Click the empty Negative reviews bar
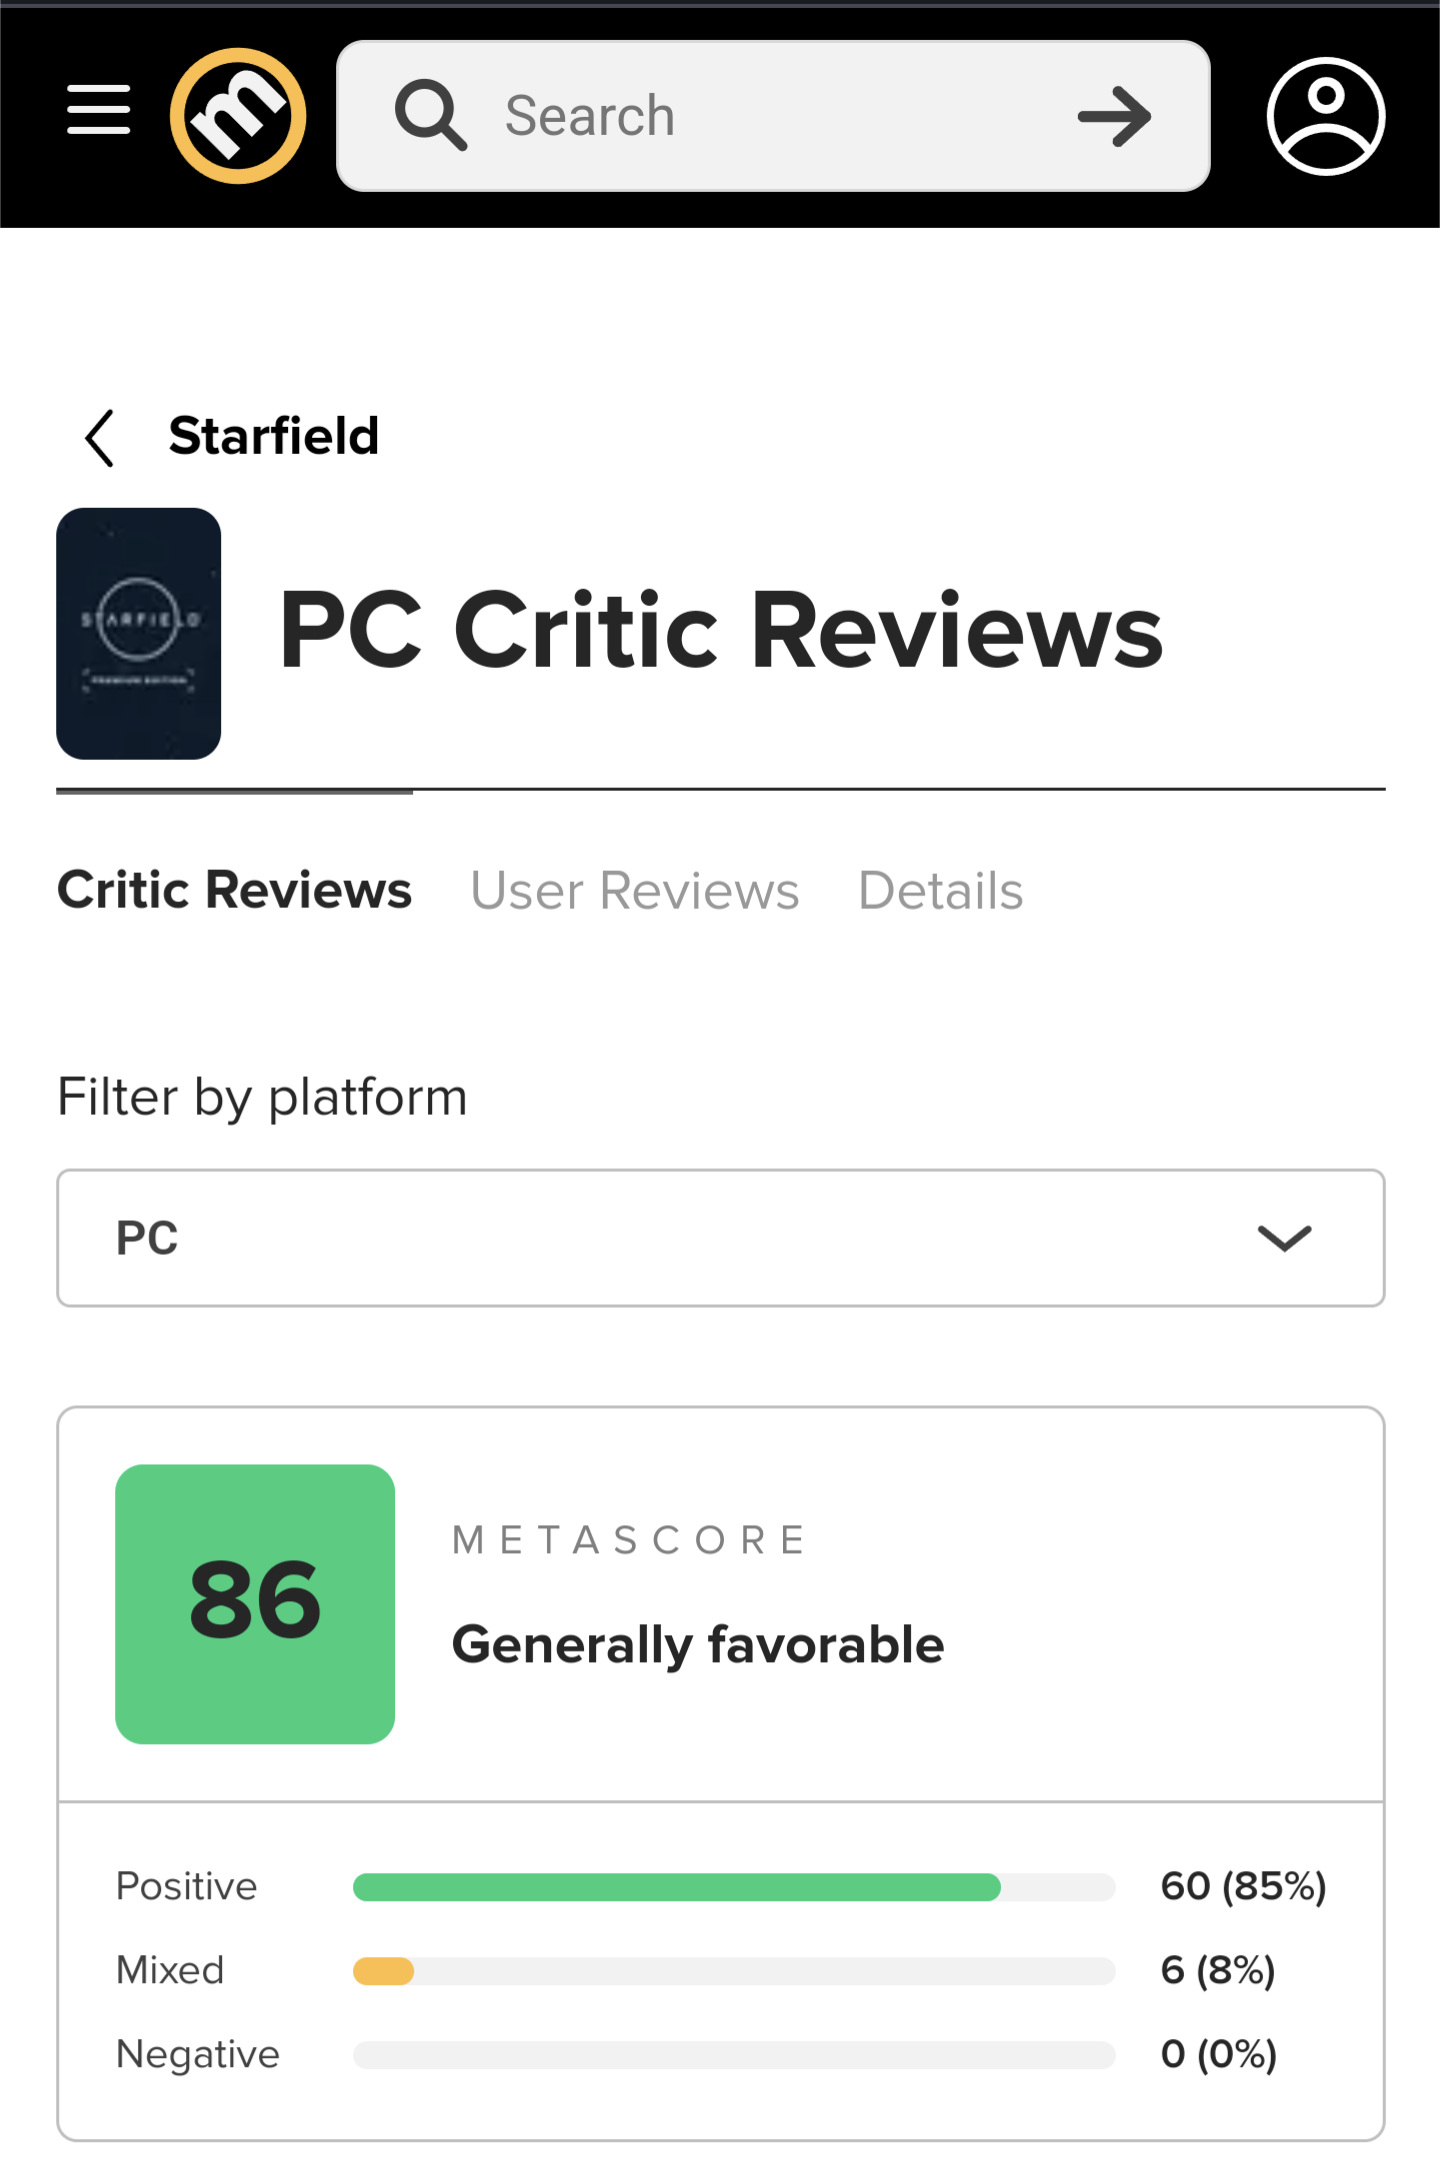The height and width of the screenshot is (2169, 1440). pyautogui.click(x=734, y=2055)
